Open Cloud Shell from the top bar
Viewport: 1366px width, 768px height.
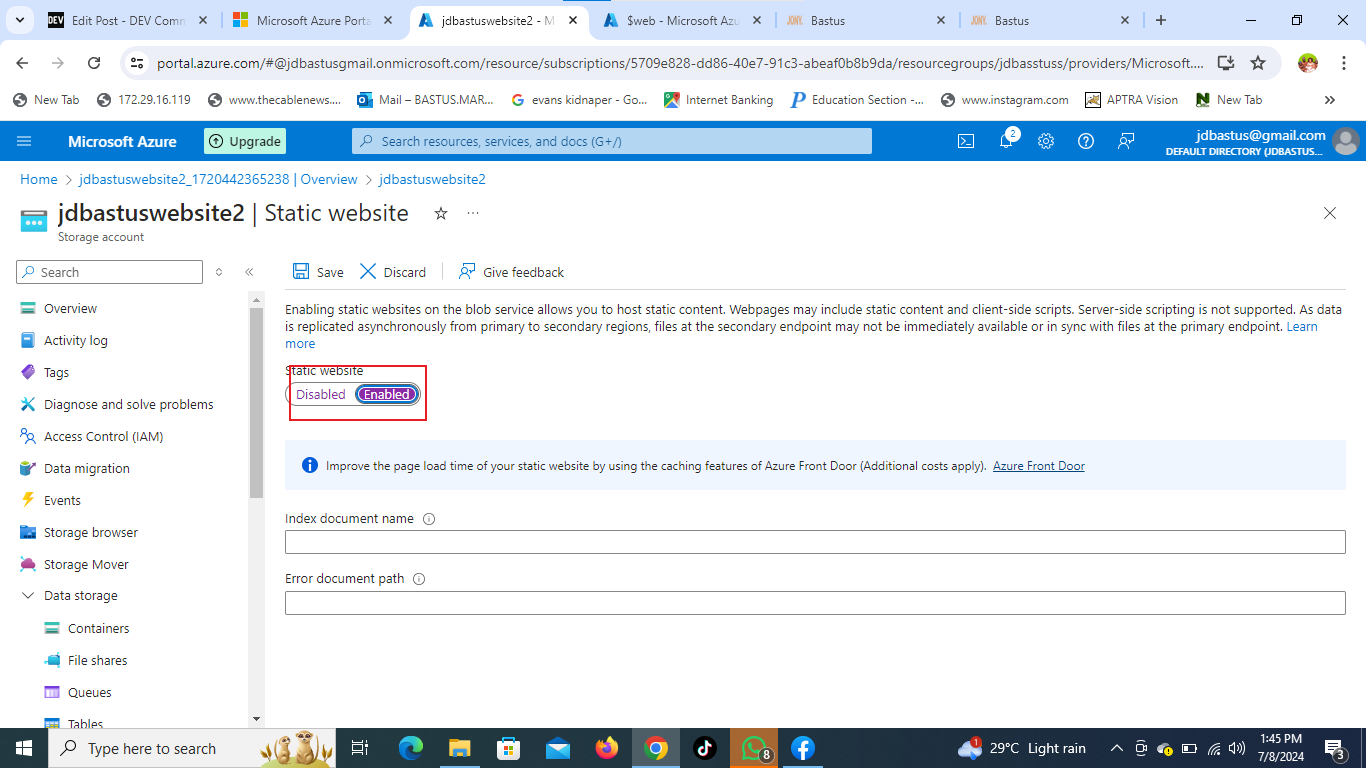click(966, 141)
